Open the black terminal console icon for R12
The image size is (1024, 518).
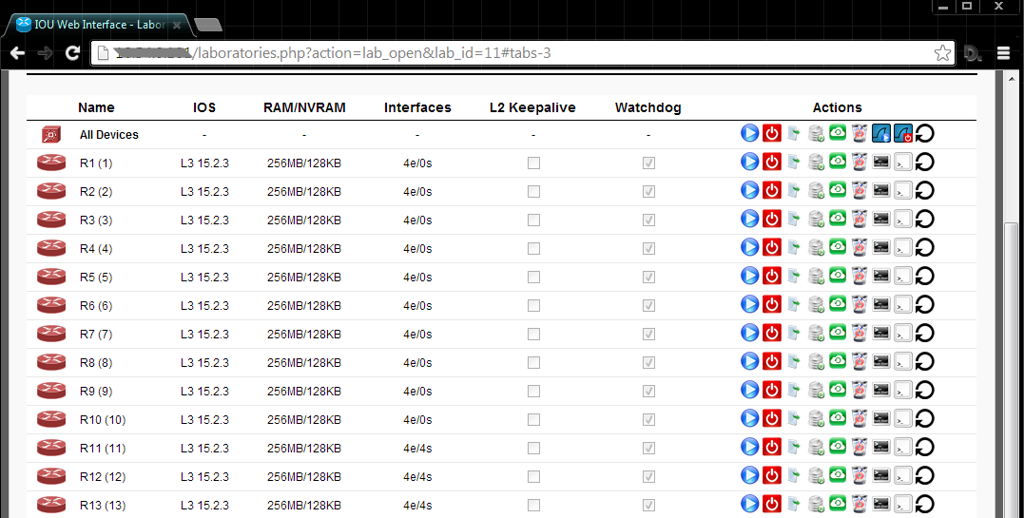(x=881, y=475)
